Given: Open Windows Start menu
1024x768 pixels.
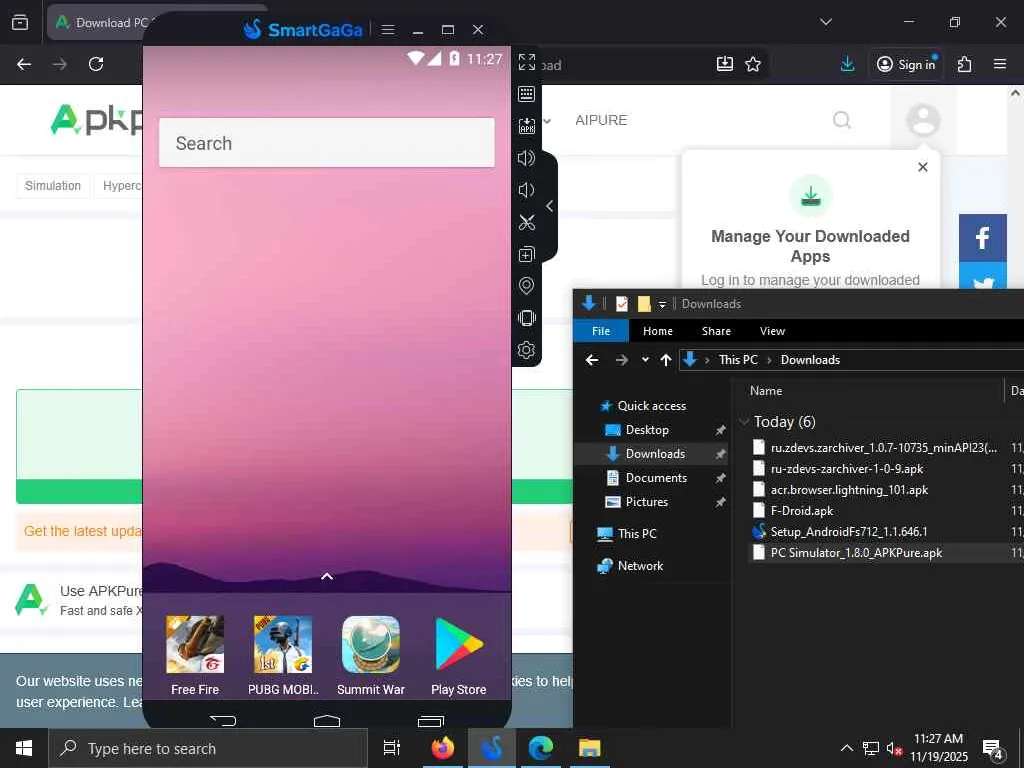Looking at the screenshot, I should 24,748.
